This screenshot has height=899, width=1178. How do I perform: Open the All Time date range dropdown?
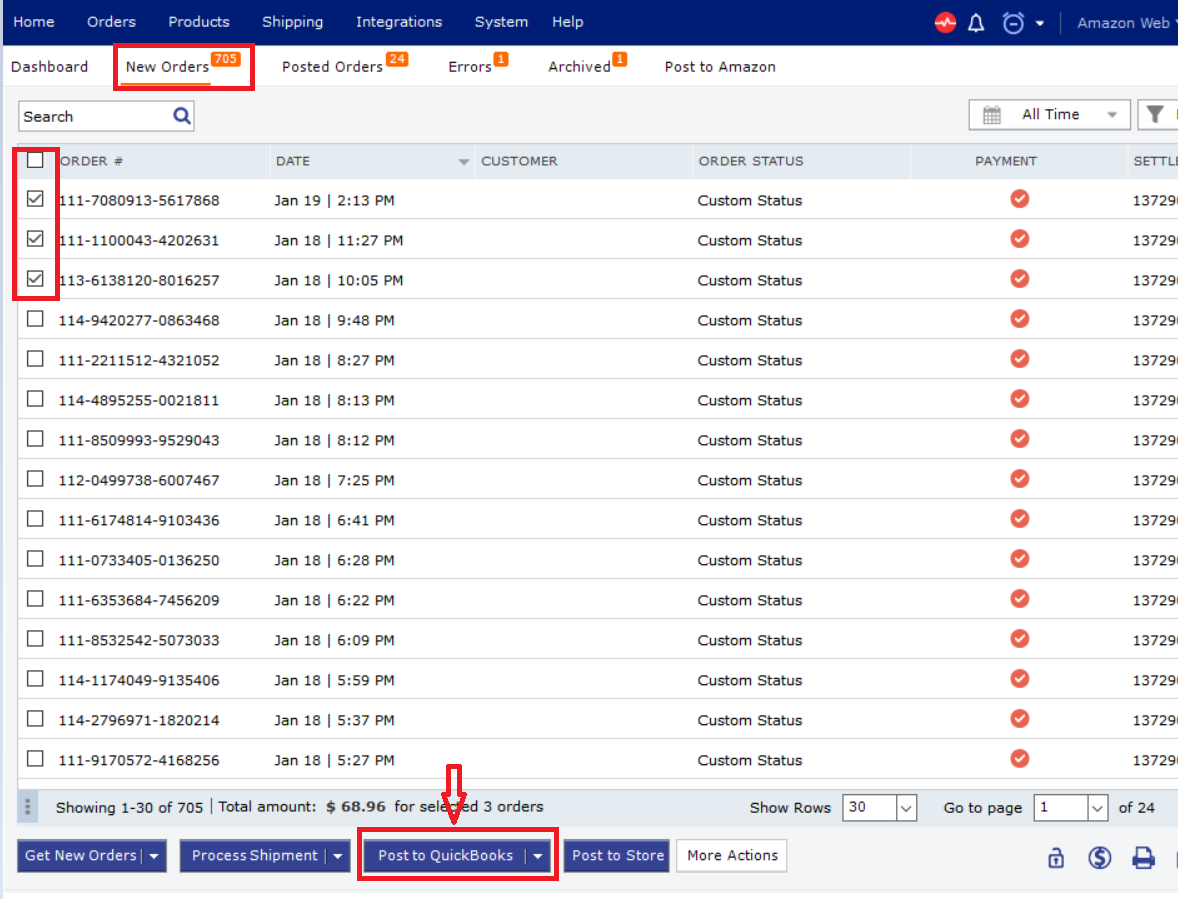1050,115
